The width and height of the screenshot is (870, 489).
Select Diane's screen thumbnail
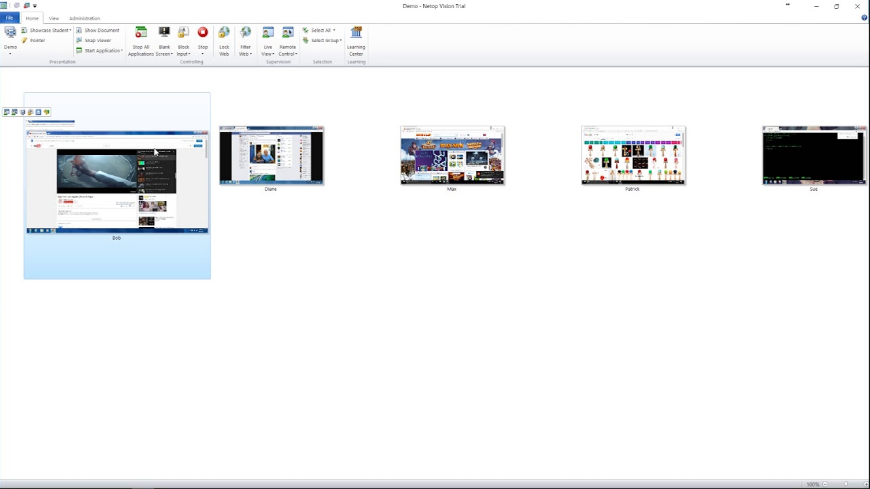[271, 155]
